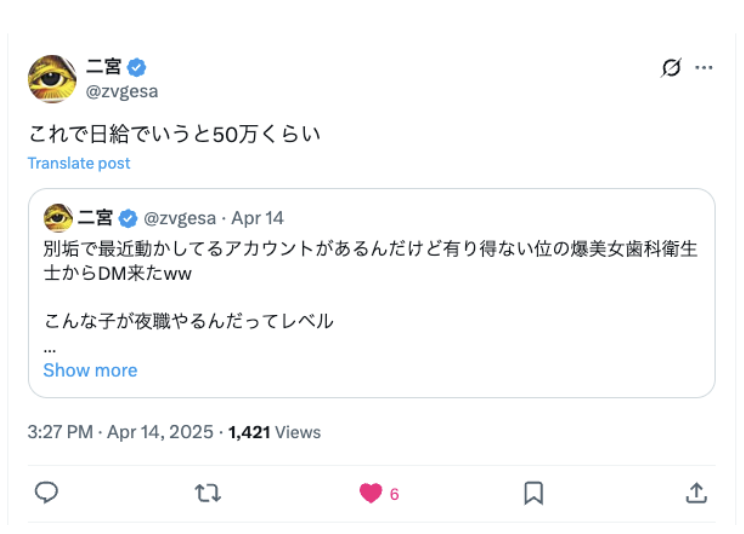Viewport: 744px width, 534px height.
Task: Click the 二宮 display name in header
Action: 104,68
